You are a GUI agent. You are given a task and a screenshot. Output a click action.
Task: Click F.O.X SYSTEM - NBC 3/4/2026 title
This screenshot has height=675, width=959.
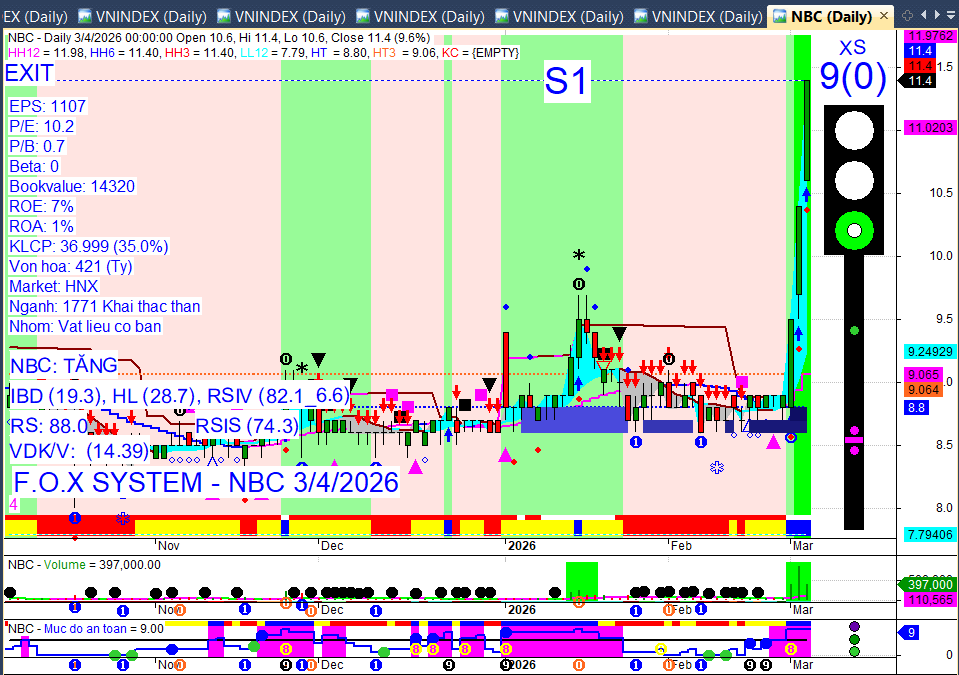point(206,482)
